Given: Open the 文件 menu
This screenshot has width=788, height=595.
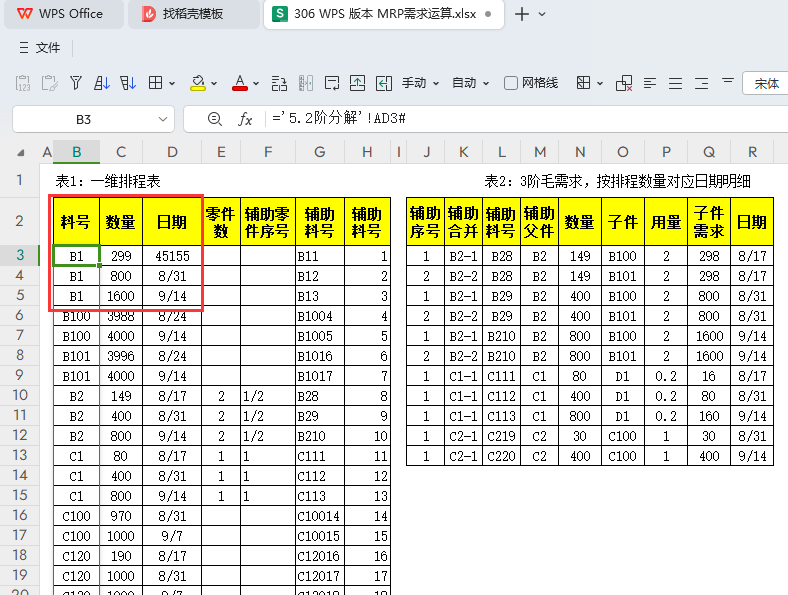Looking at the screenshot, I should [x=40, y=48].
